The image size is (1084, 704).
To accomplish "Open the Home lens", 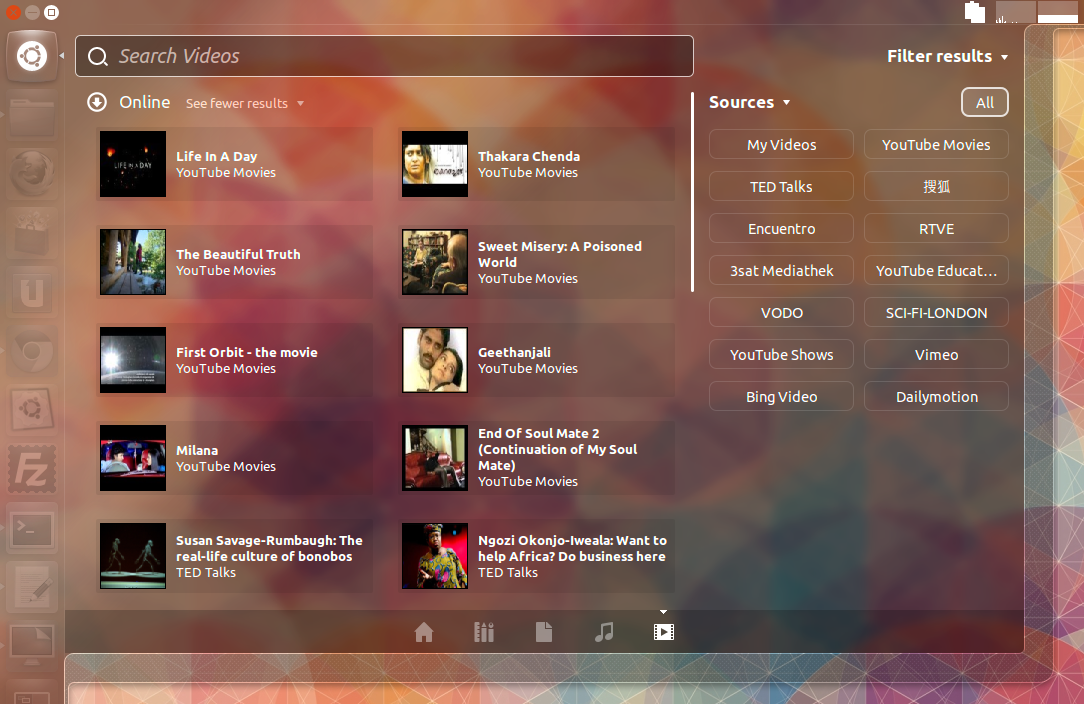I will 424,632.
